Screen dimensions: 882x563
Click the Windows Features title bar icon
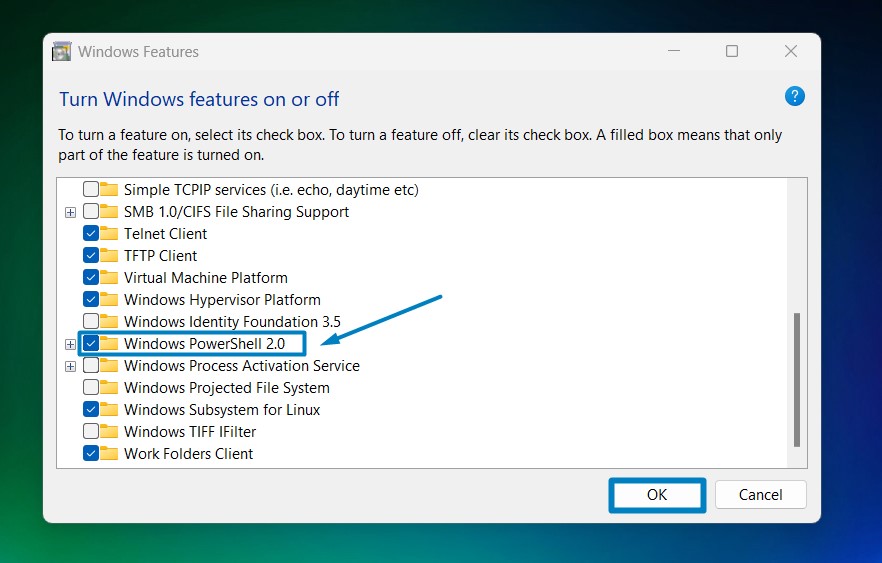(x=62, y=51)
